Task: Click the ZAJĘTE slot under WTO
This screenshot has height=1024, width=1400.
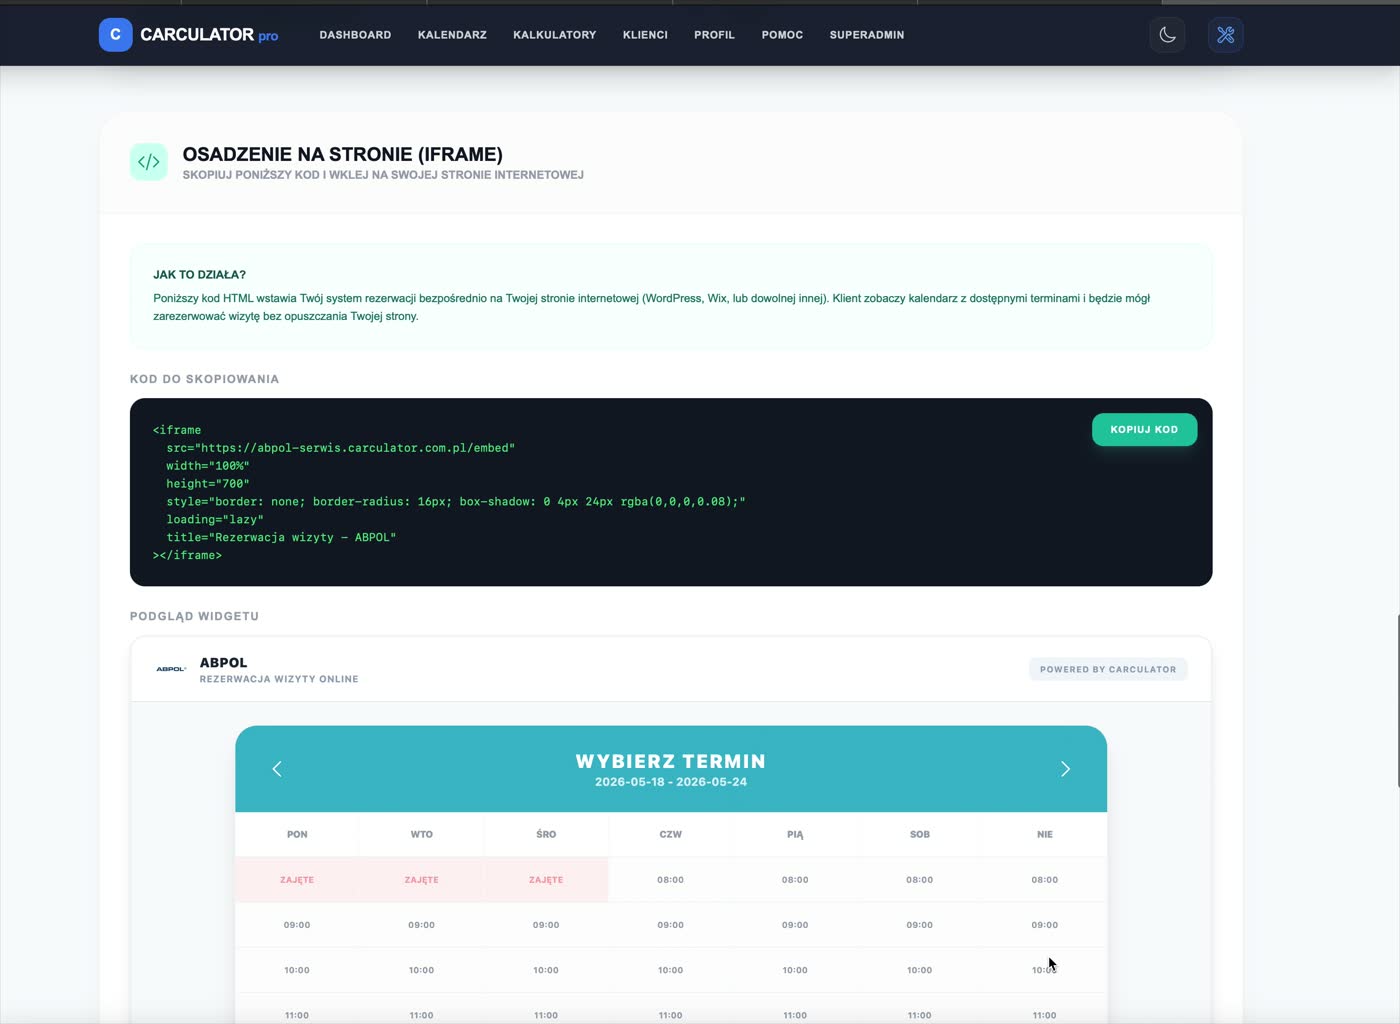Action: point(422,880)
